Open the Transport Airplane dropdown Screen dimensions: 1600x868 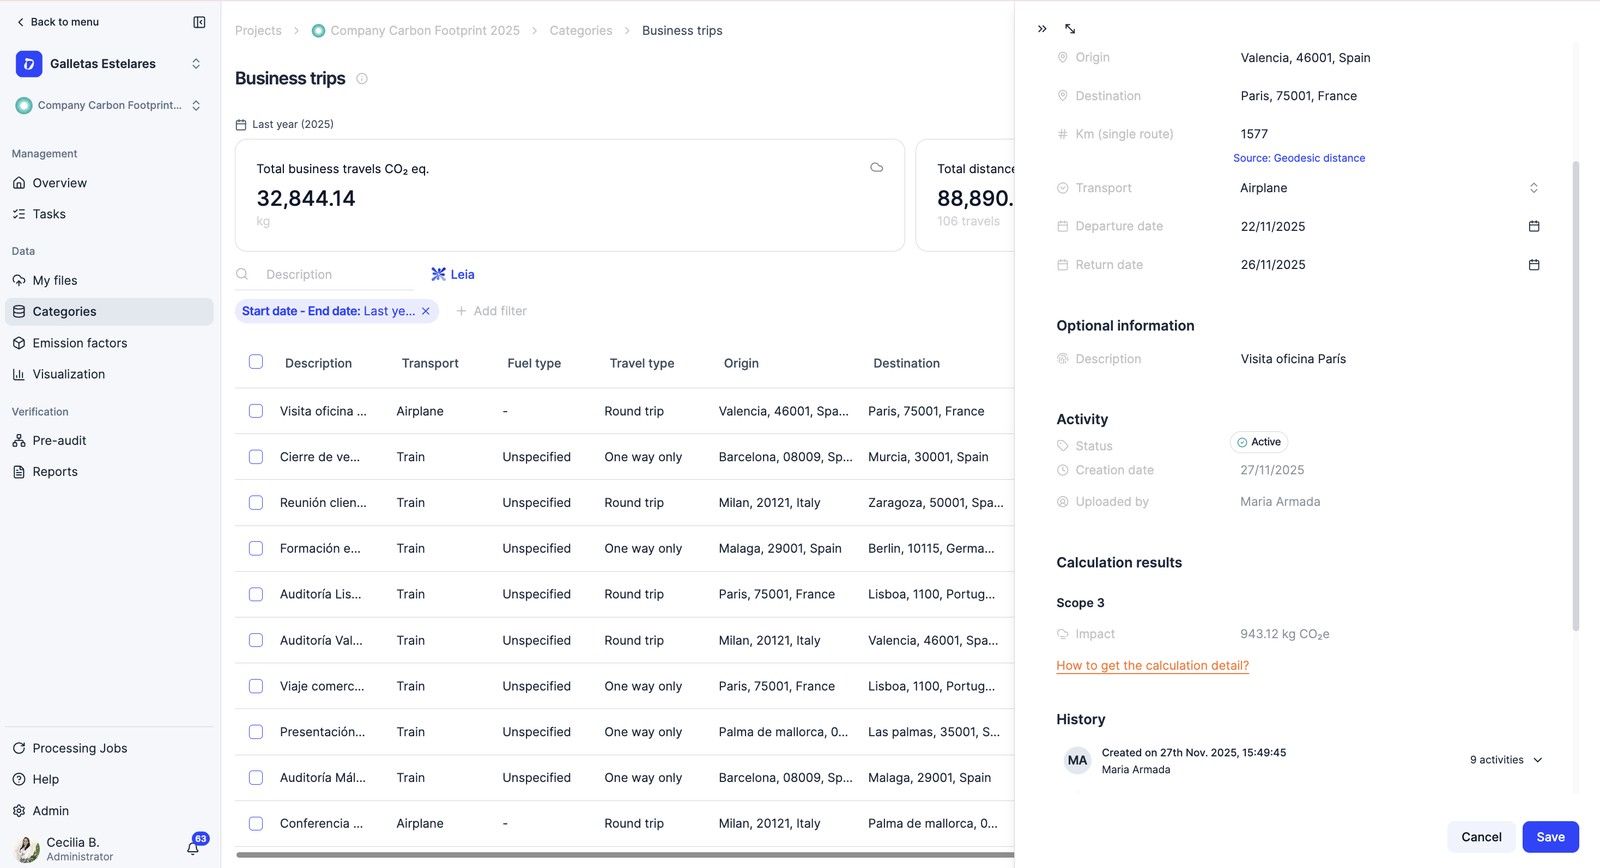pos(1389,188)
